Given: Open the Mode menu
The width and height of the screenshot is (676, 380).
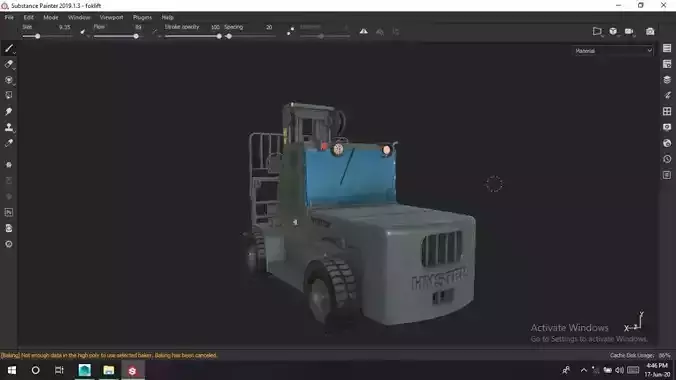Looking at the screenshot, I should 51,17.
